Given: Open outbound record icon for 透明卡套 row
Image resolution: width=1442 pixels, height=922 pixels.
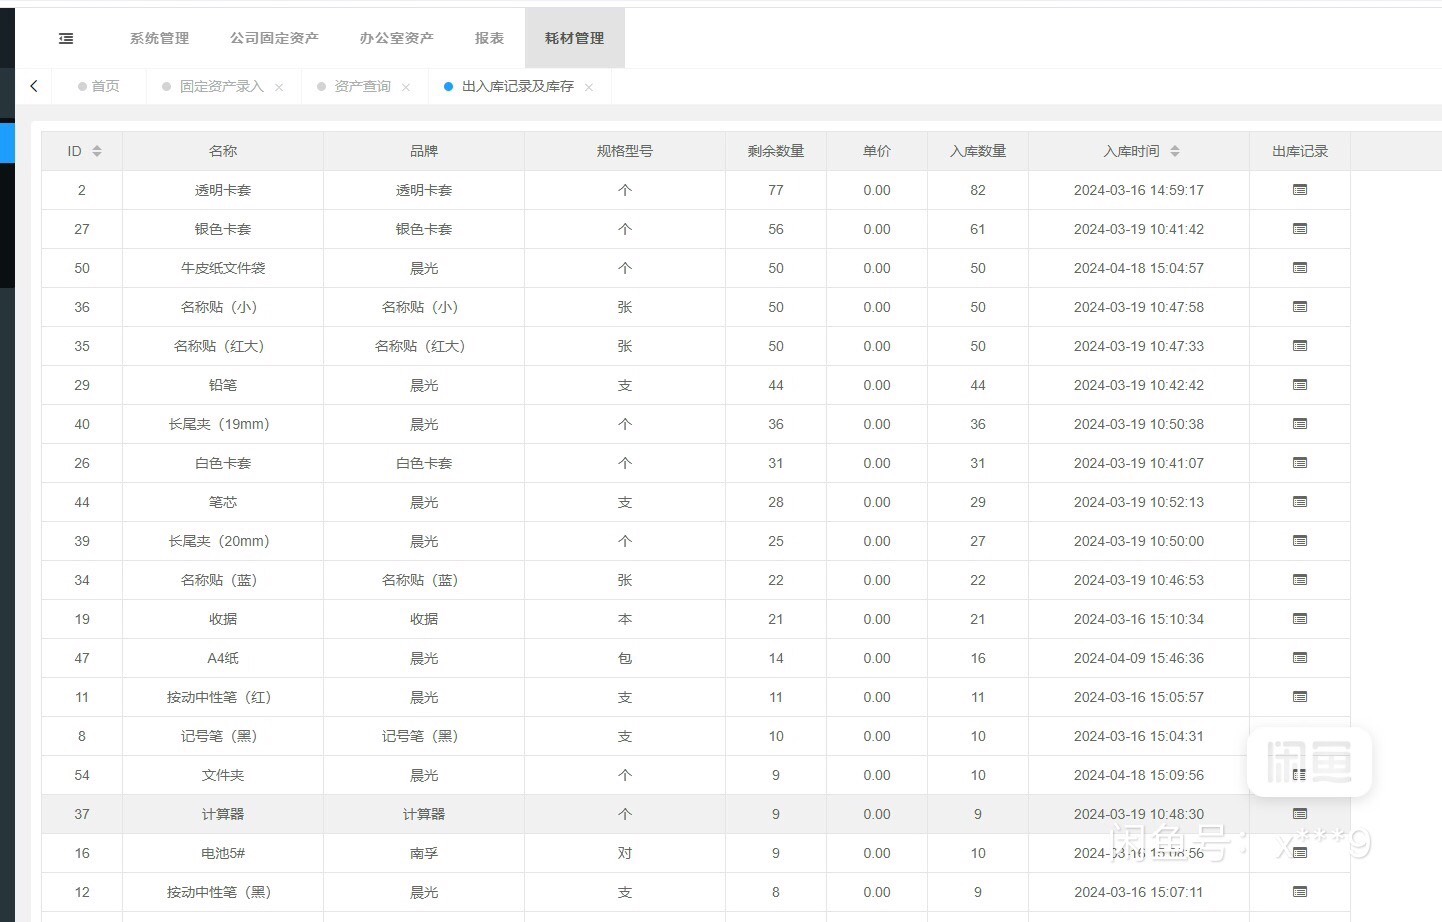Looking at the screenshot, I should click(x=1299, y=190).
